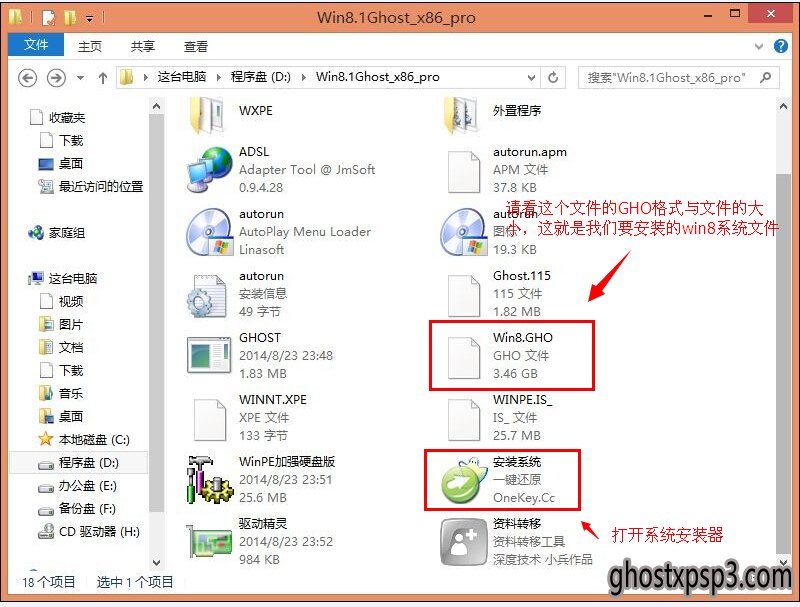Open 办公盘 (E:) drive
800x607 pixels.
click(87, 486)
